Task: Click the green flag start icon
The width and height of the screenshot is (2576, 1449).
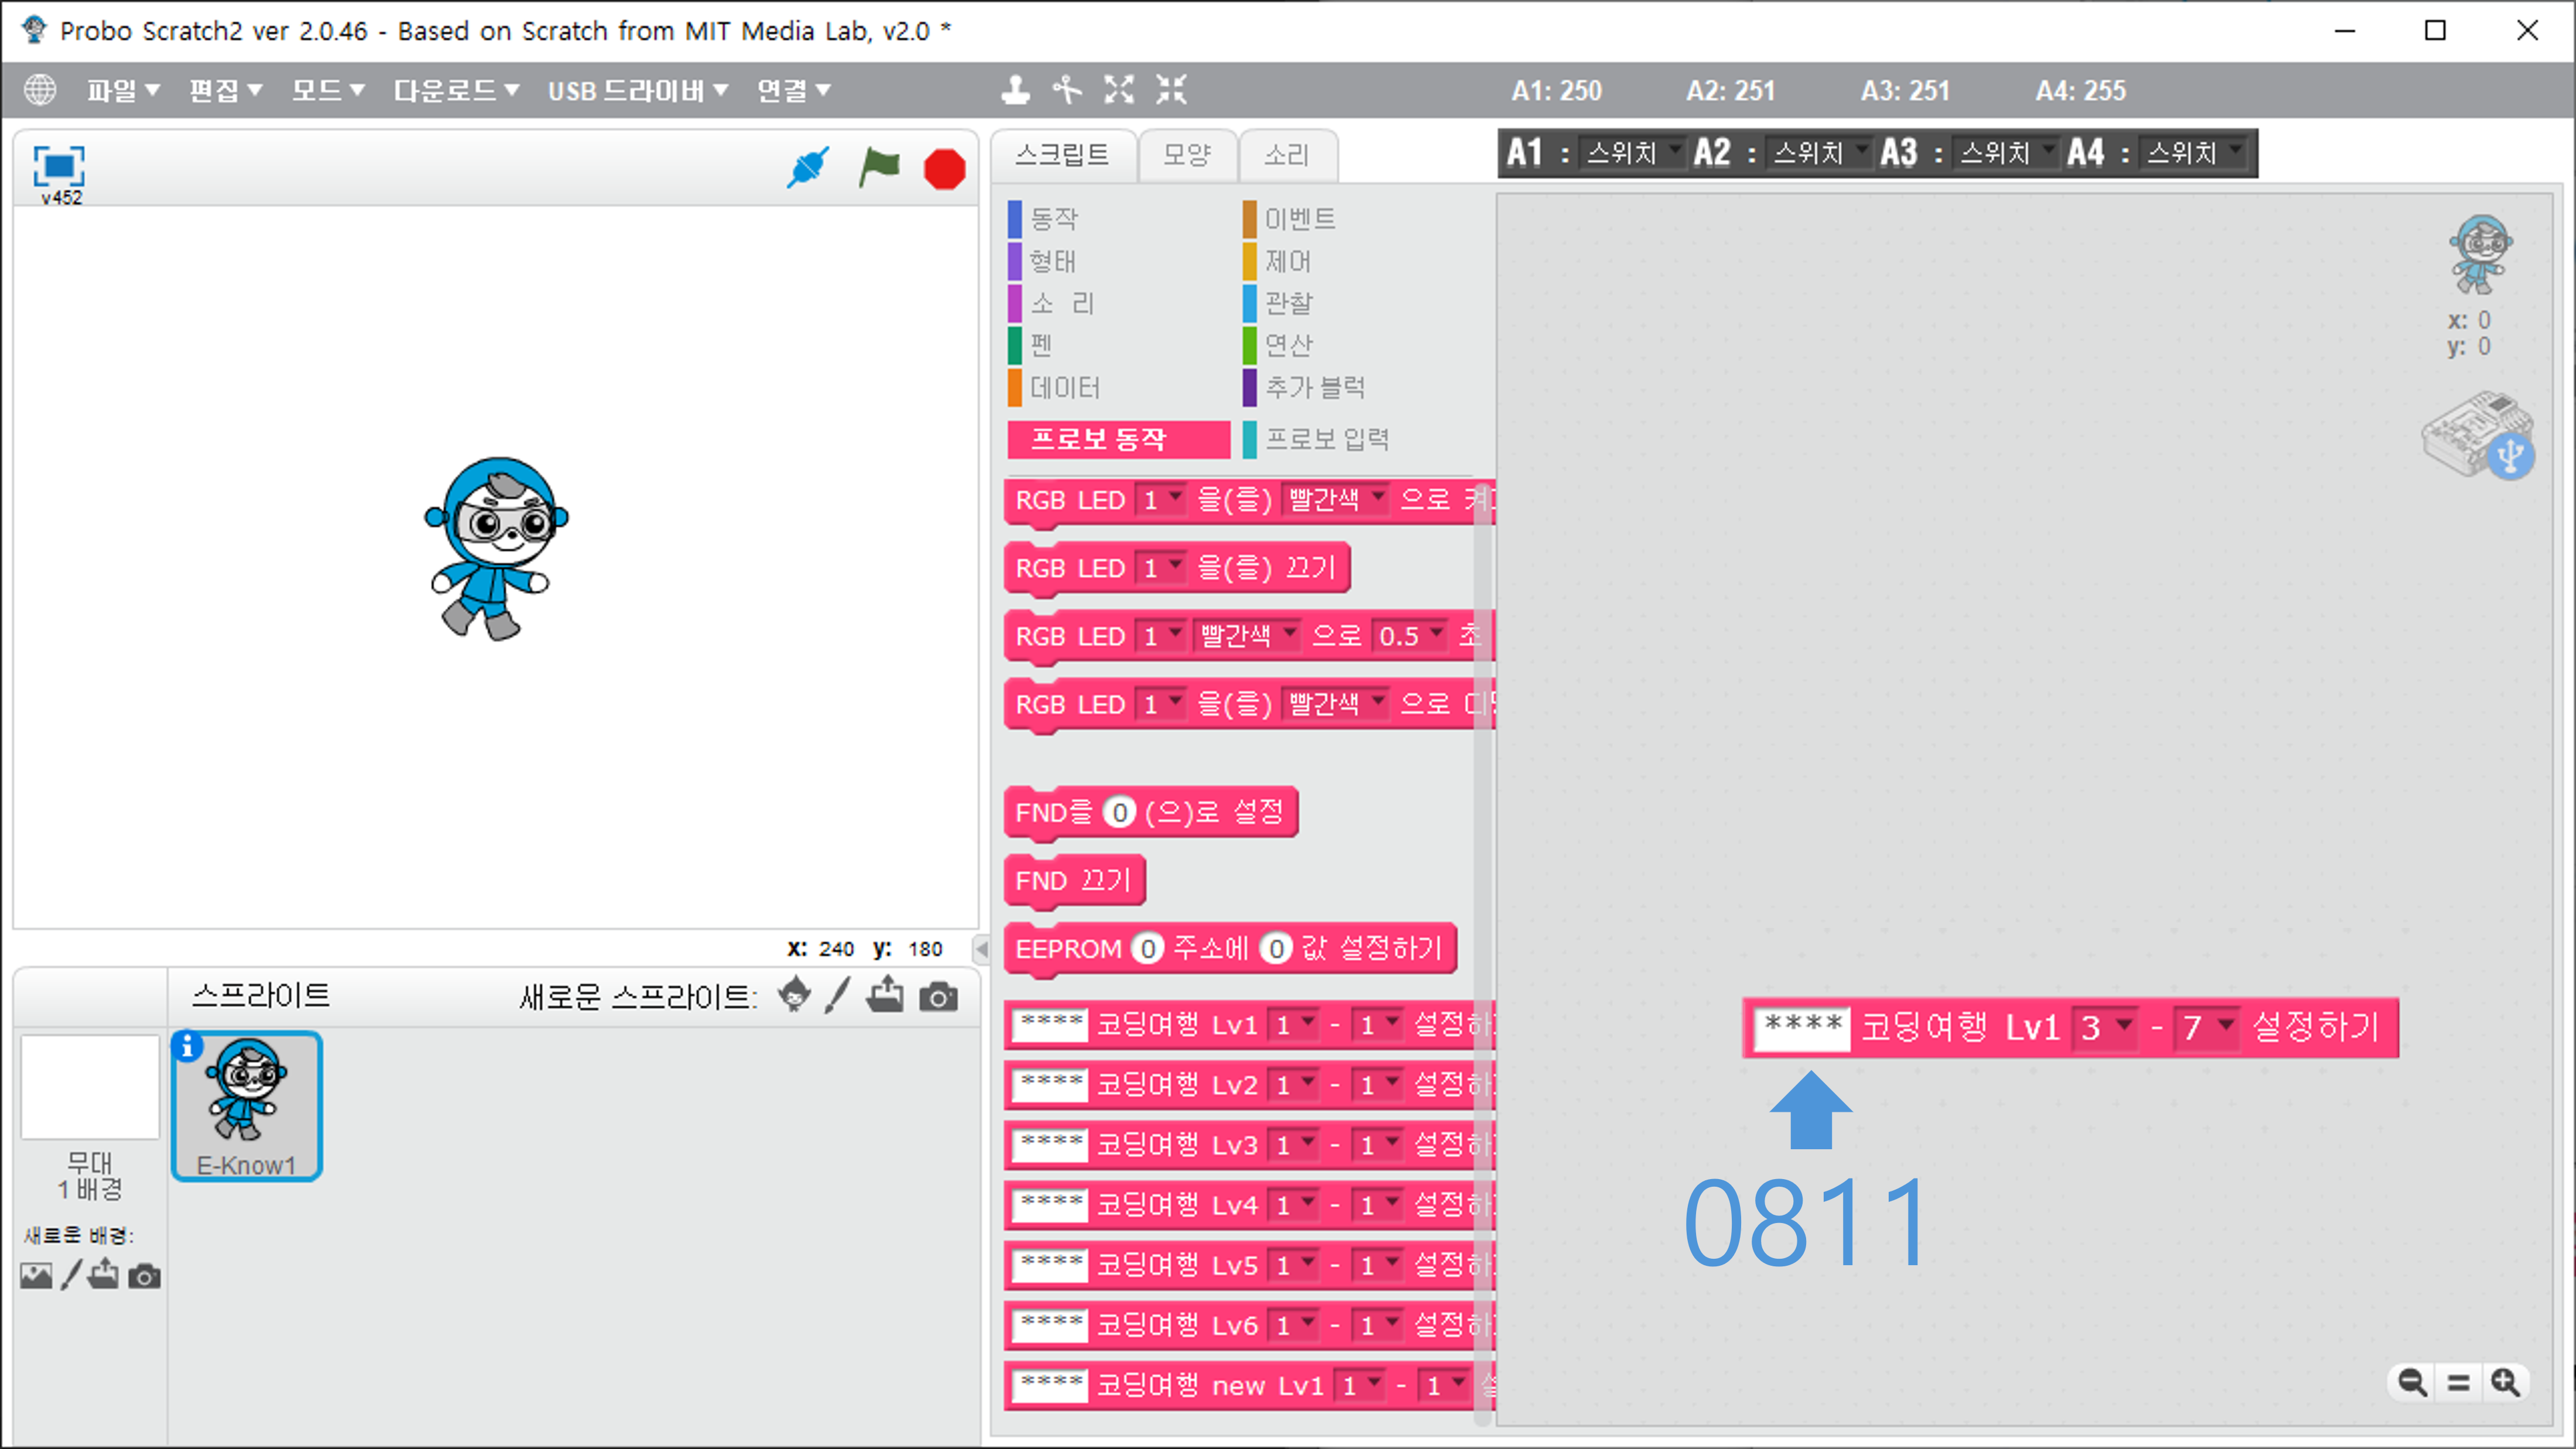Action: [x=879, y=168]
